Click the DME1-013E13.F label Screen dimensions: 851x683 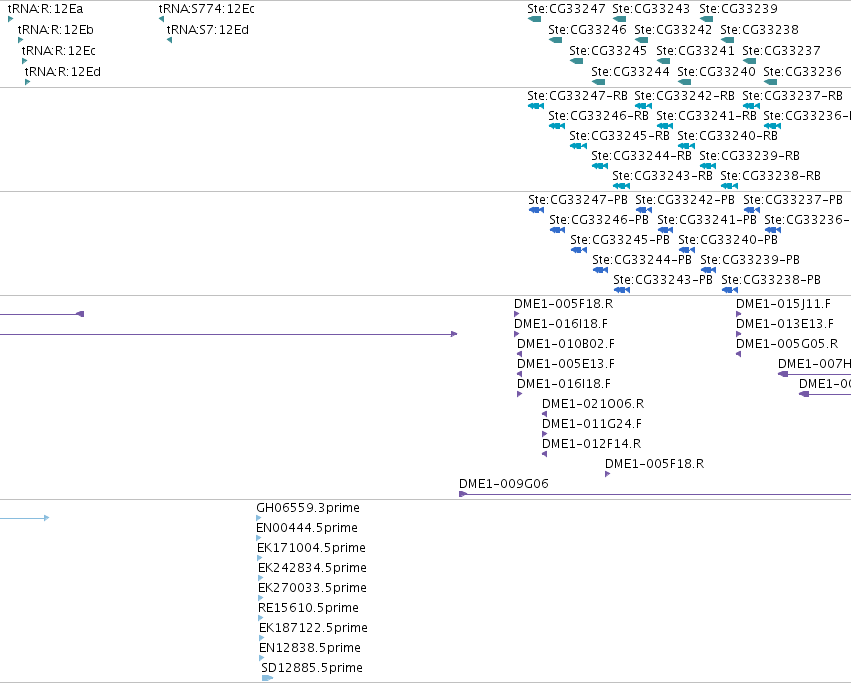point(785,324)
